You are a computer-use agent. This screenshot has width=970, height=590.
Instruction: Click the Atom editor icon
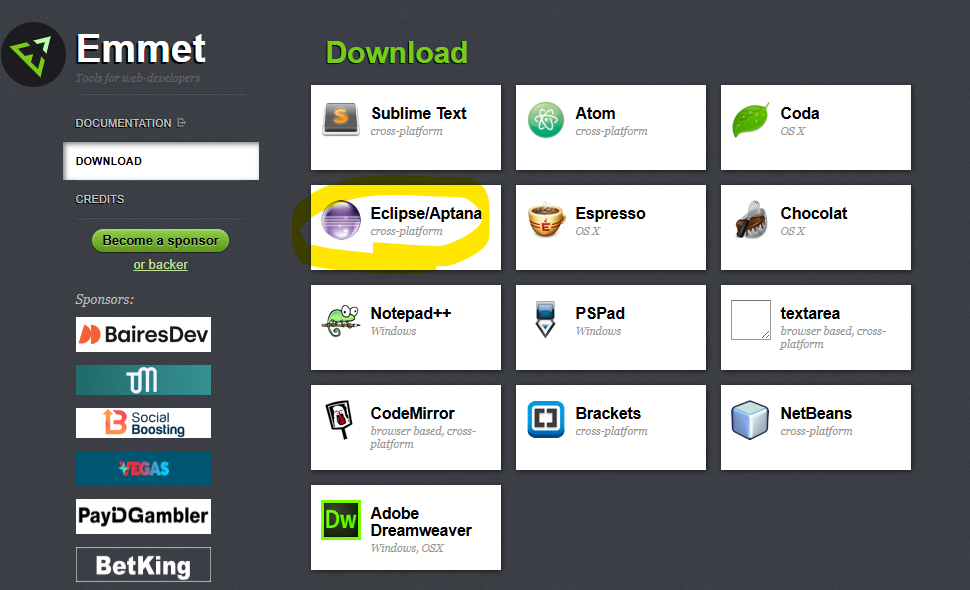[x=546, y=119]
